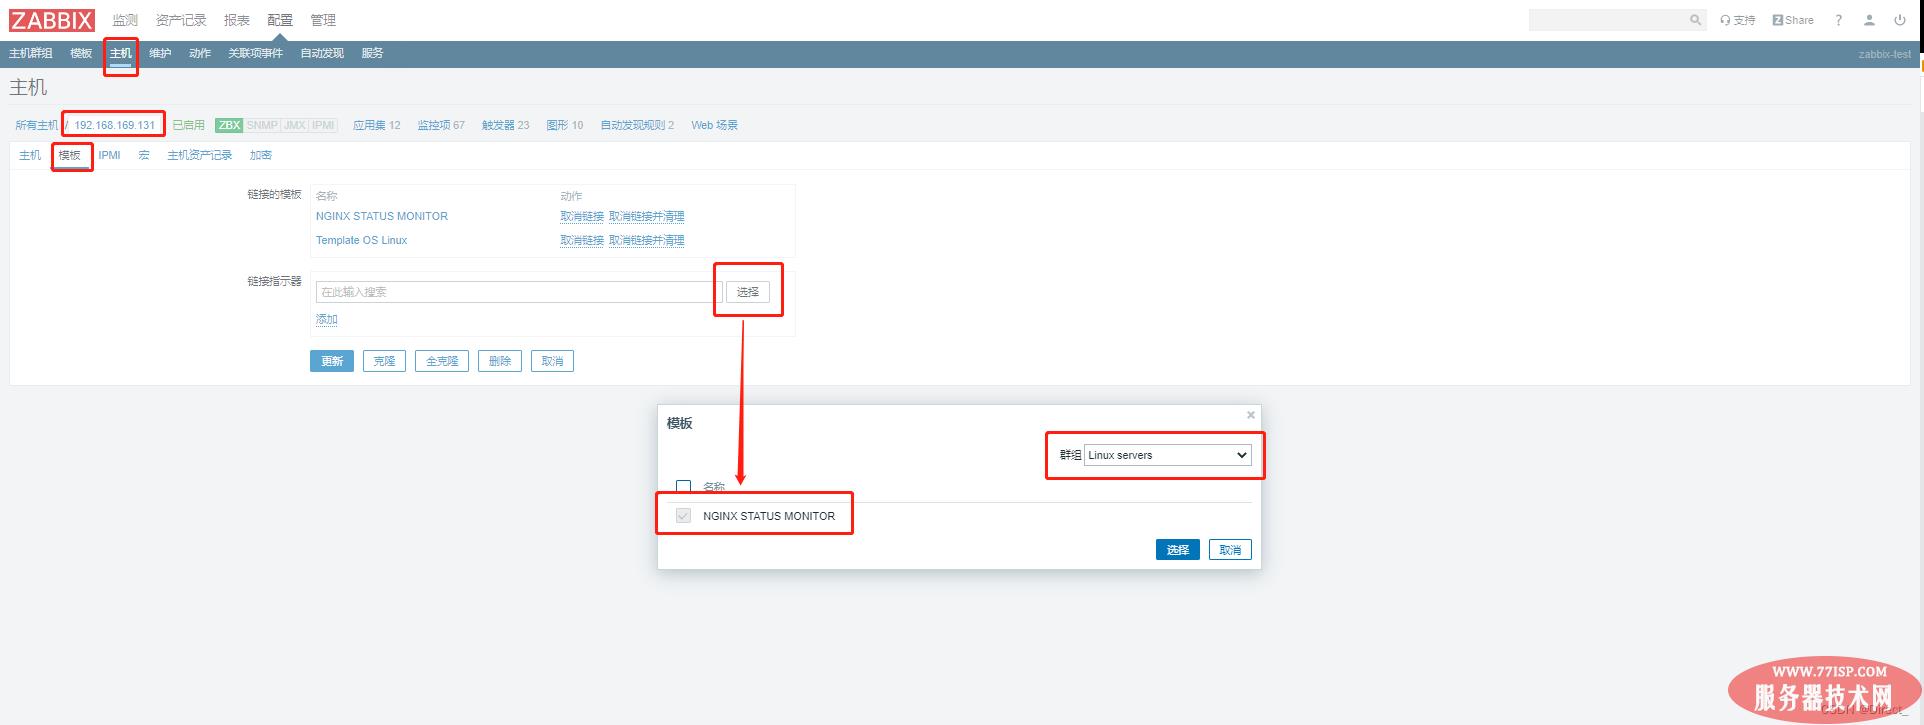Go to 维护 submenu

click(160, 53)
